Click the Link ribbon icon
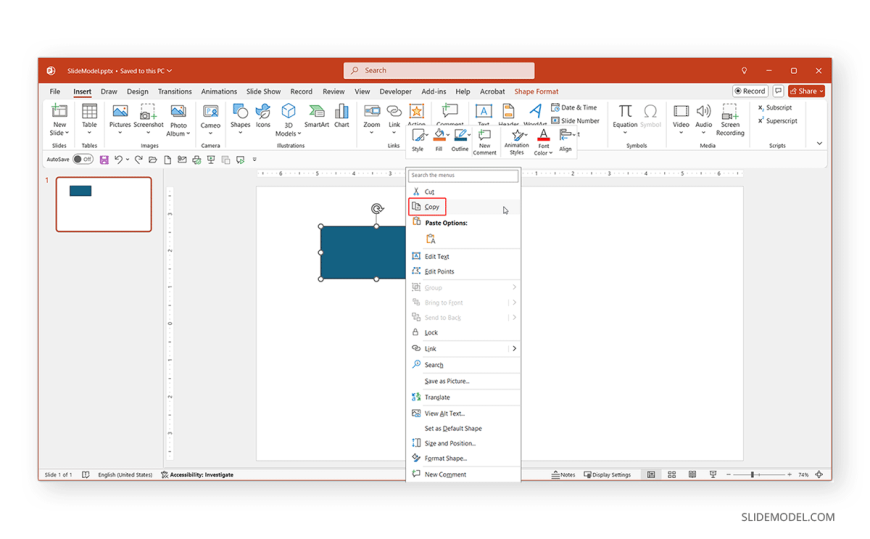This screenshot has width=870, height=539. tap(394, 111)
